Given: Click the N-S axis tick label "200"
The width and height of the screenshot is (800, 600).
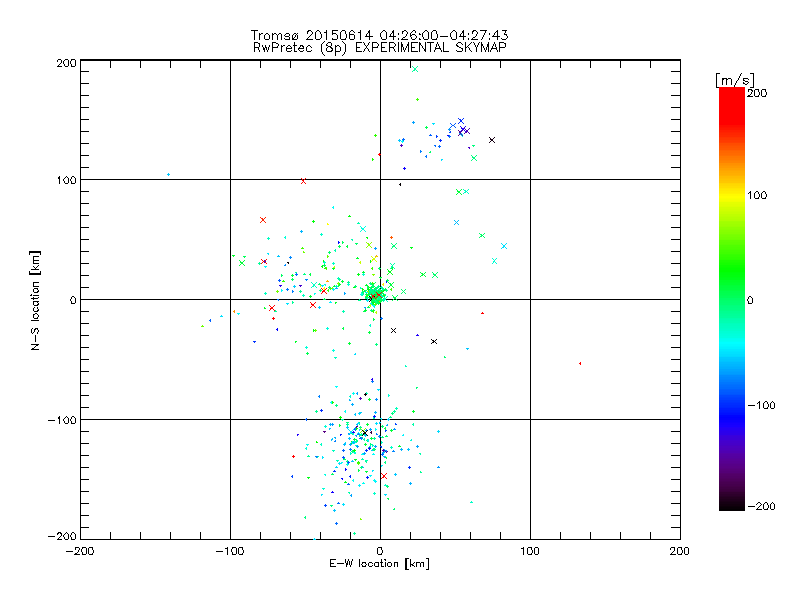Looking at the screenshot, I should pos(66,63).
